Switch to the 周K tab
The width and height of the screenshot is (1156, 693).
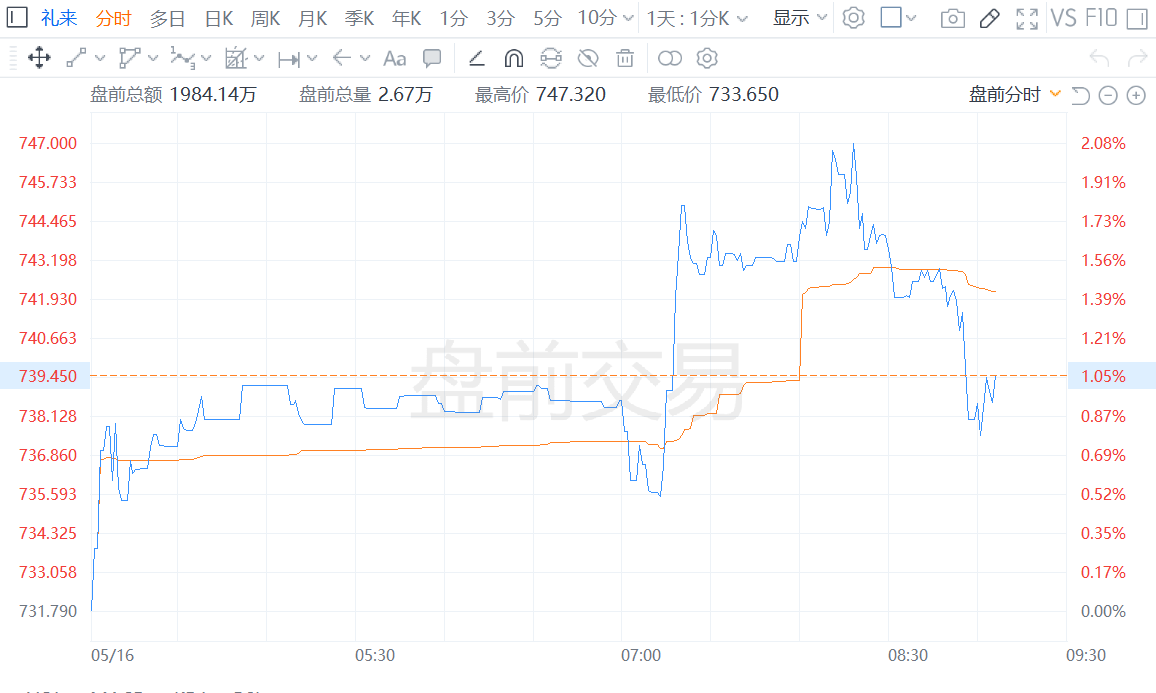(x=265, y=18)
